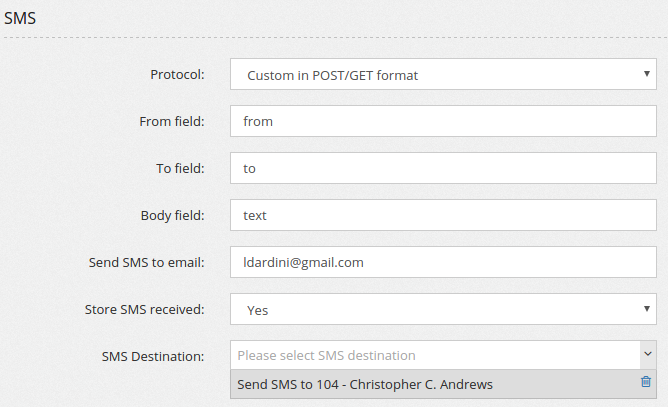Click the SMS section heading

click(21, 16)
